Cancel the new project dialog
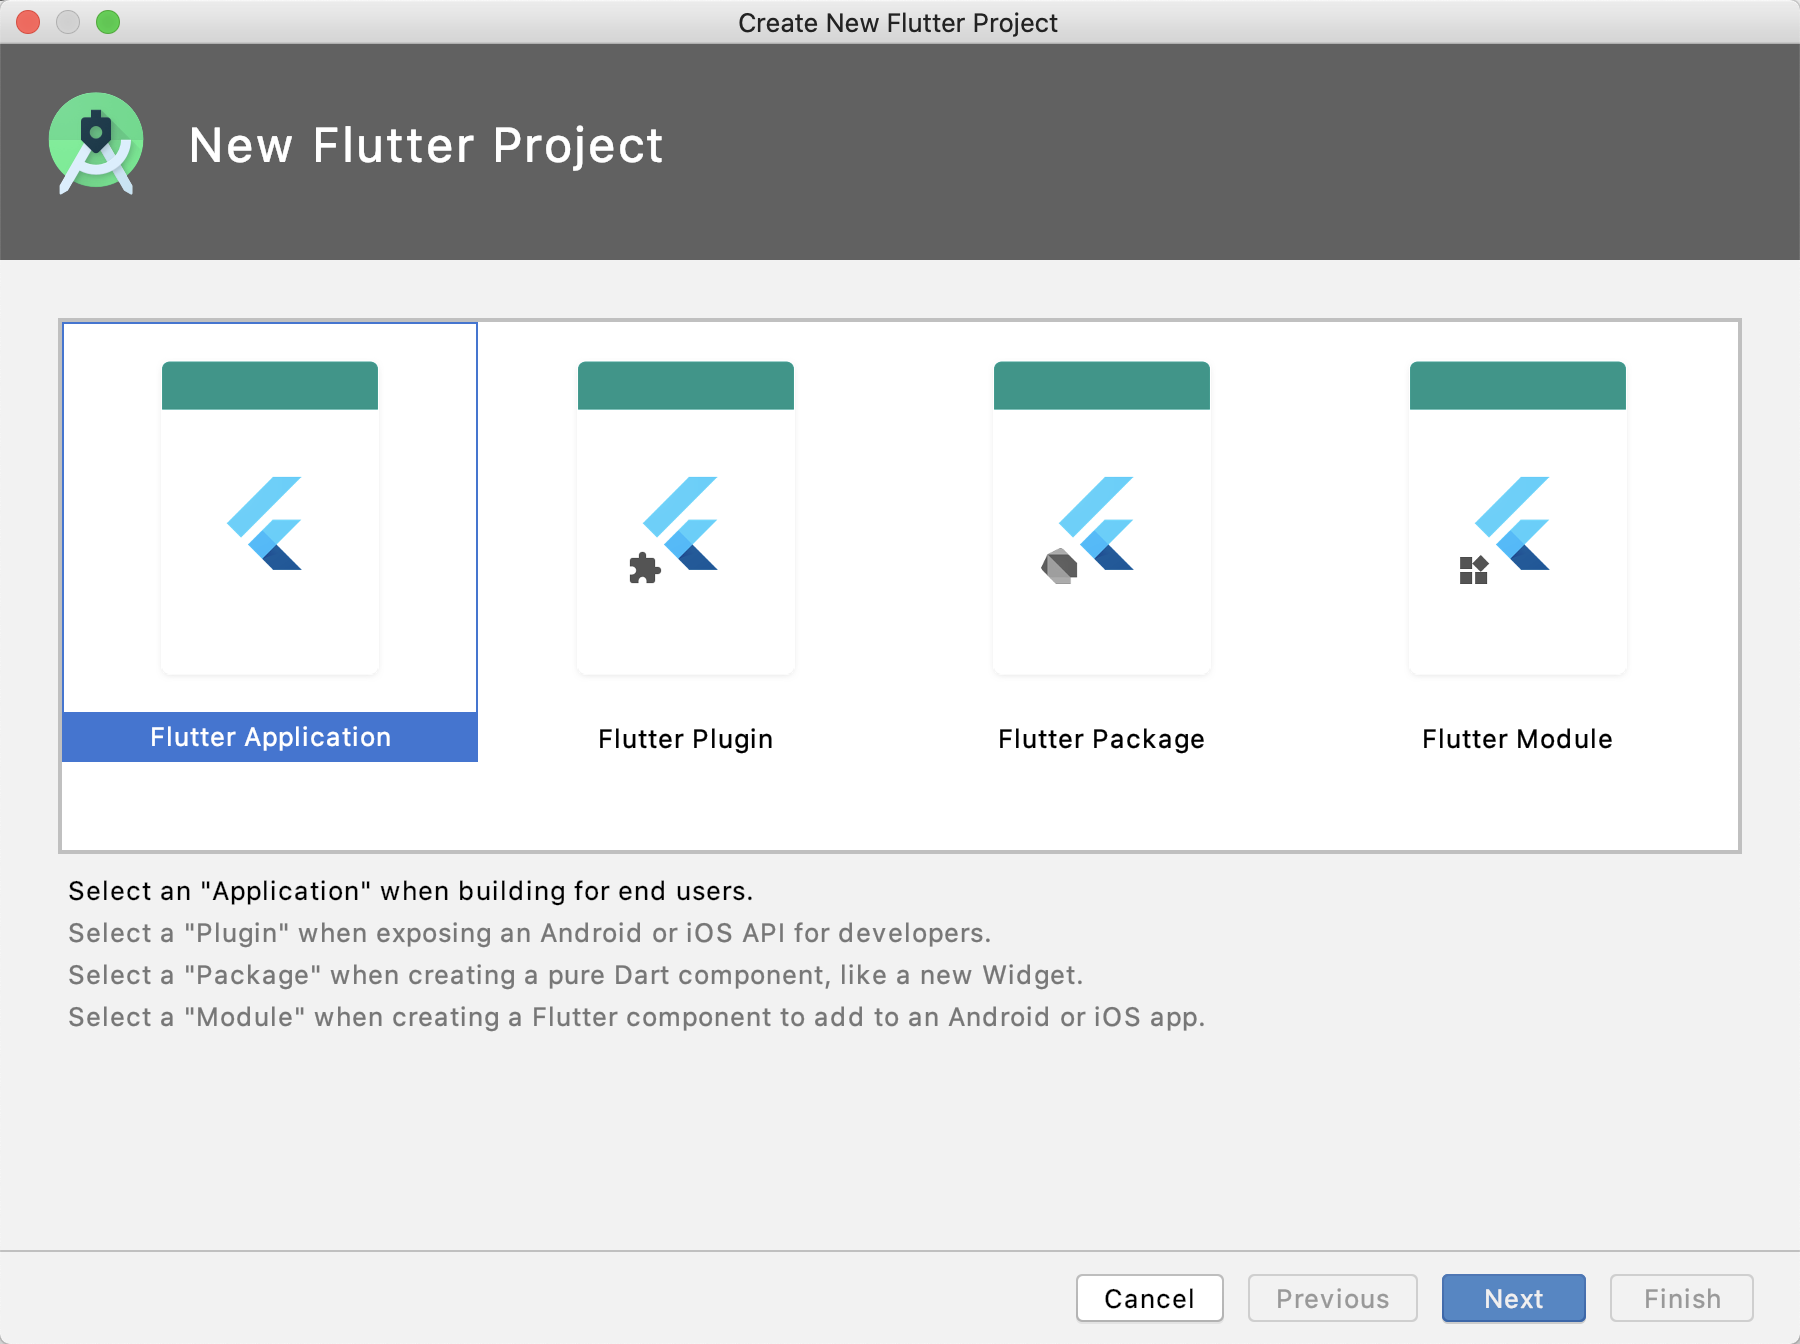Screen dimensions: 1800x1344 pyautogui.click(x=1150, y=1298)
